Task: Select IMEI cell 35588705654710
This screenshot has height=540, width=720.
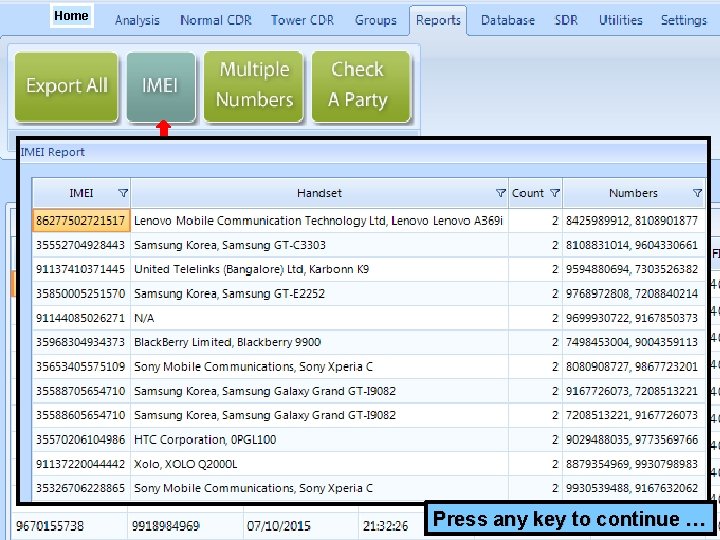Action: coord(81,391)
